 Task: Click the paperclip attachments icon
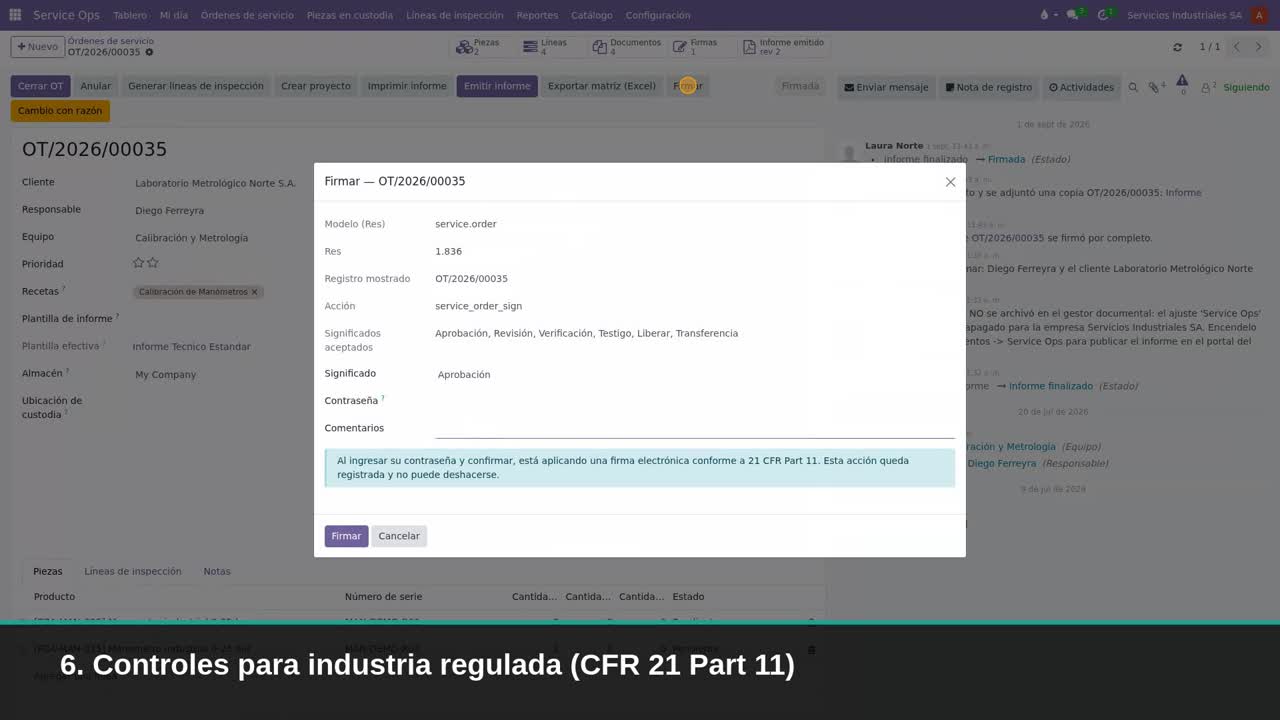tap(1156, 87)
